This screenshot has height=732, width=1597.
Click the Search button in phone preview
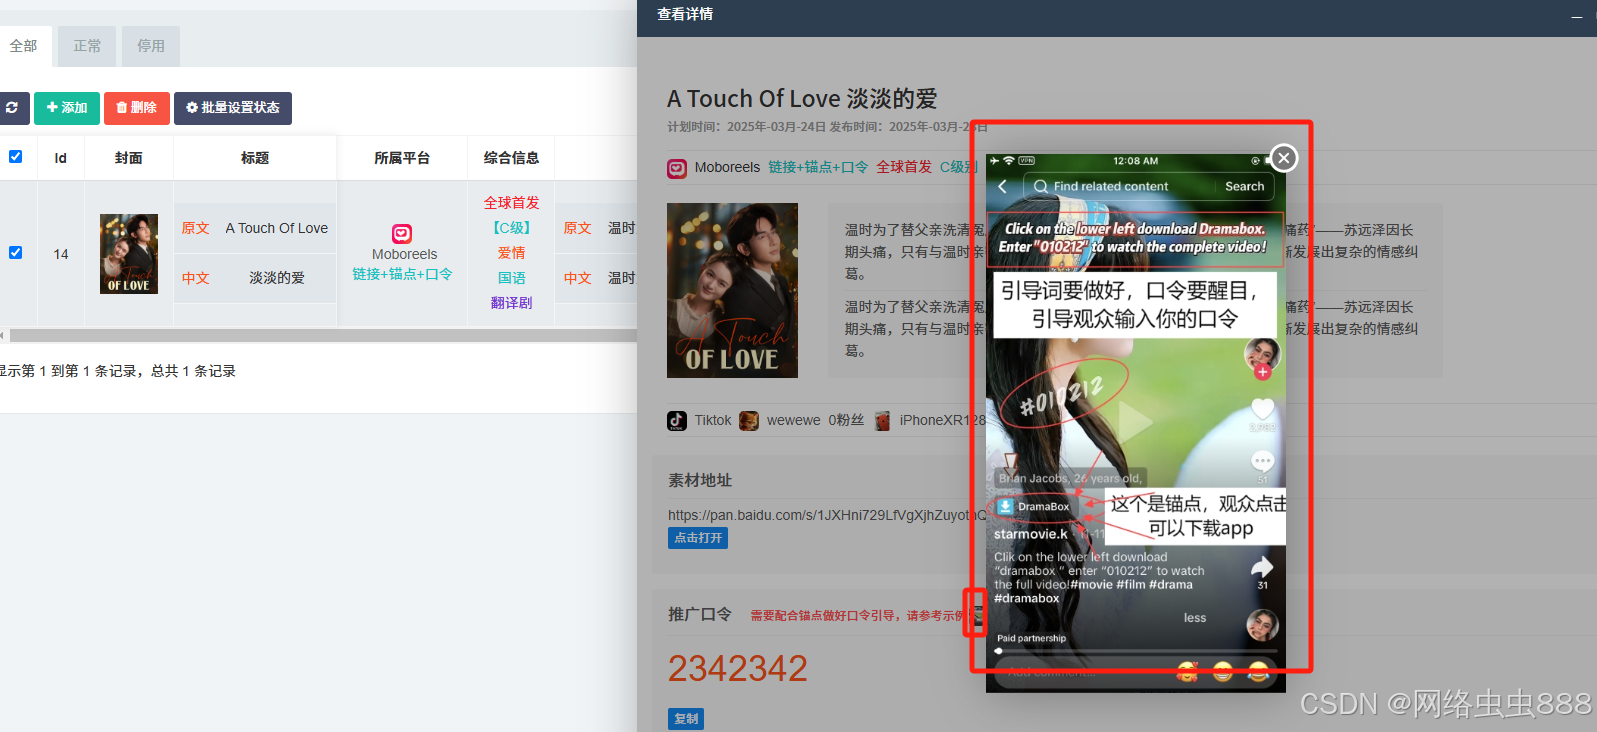click(1244, 186)
